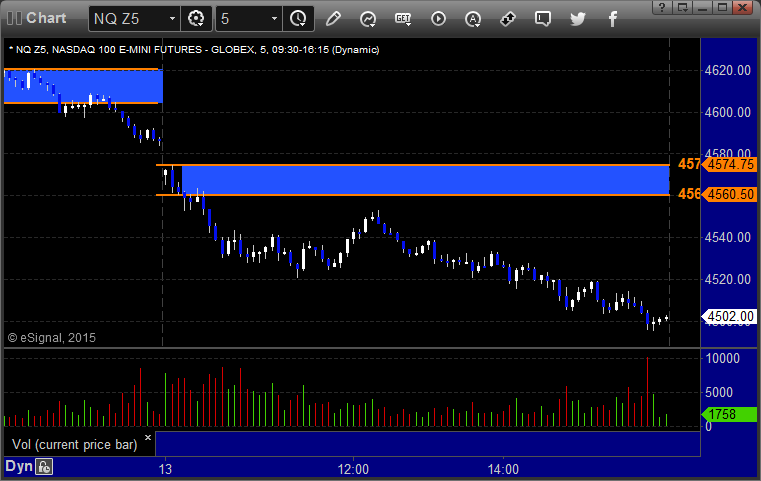This screenshot has width=761, height=481.
Task: Start bar replay play icon
Action: (x=438, y=19)
